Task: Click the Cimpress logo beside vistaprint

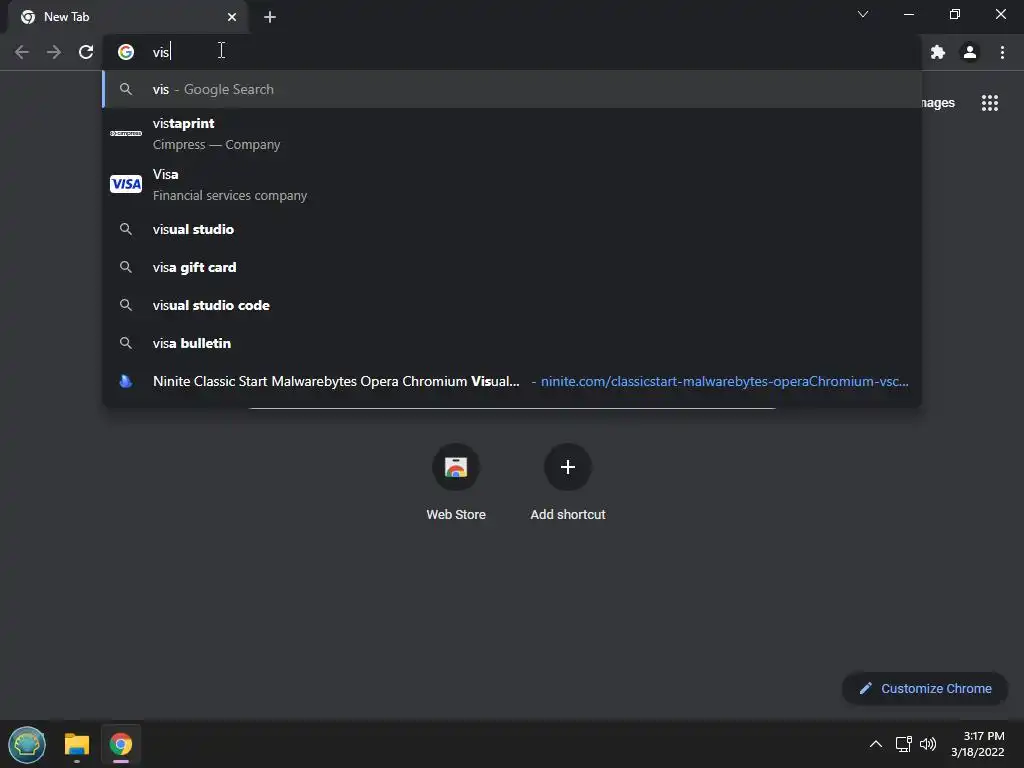Action: (126, 133)
